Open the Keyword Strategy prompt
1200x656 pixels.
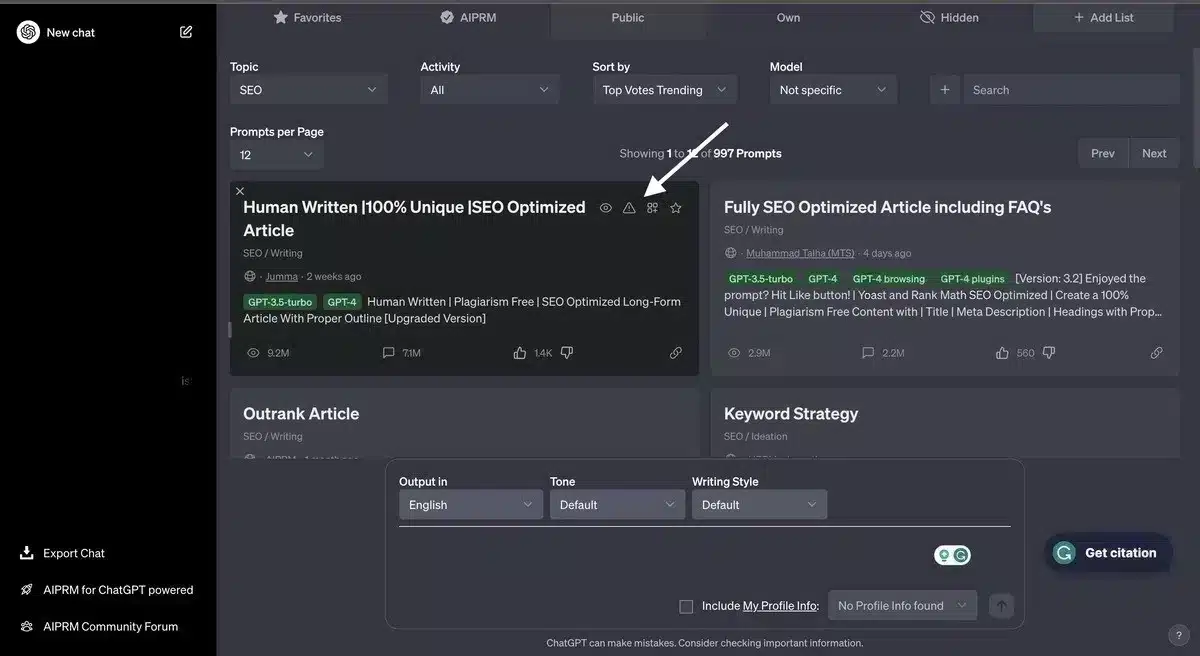coord(791,413)
